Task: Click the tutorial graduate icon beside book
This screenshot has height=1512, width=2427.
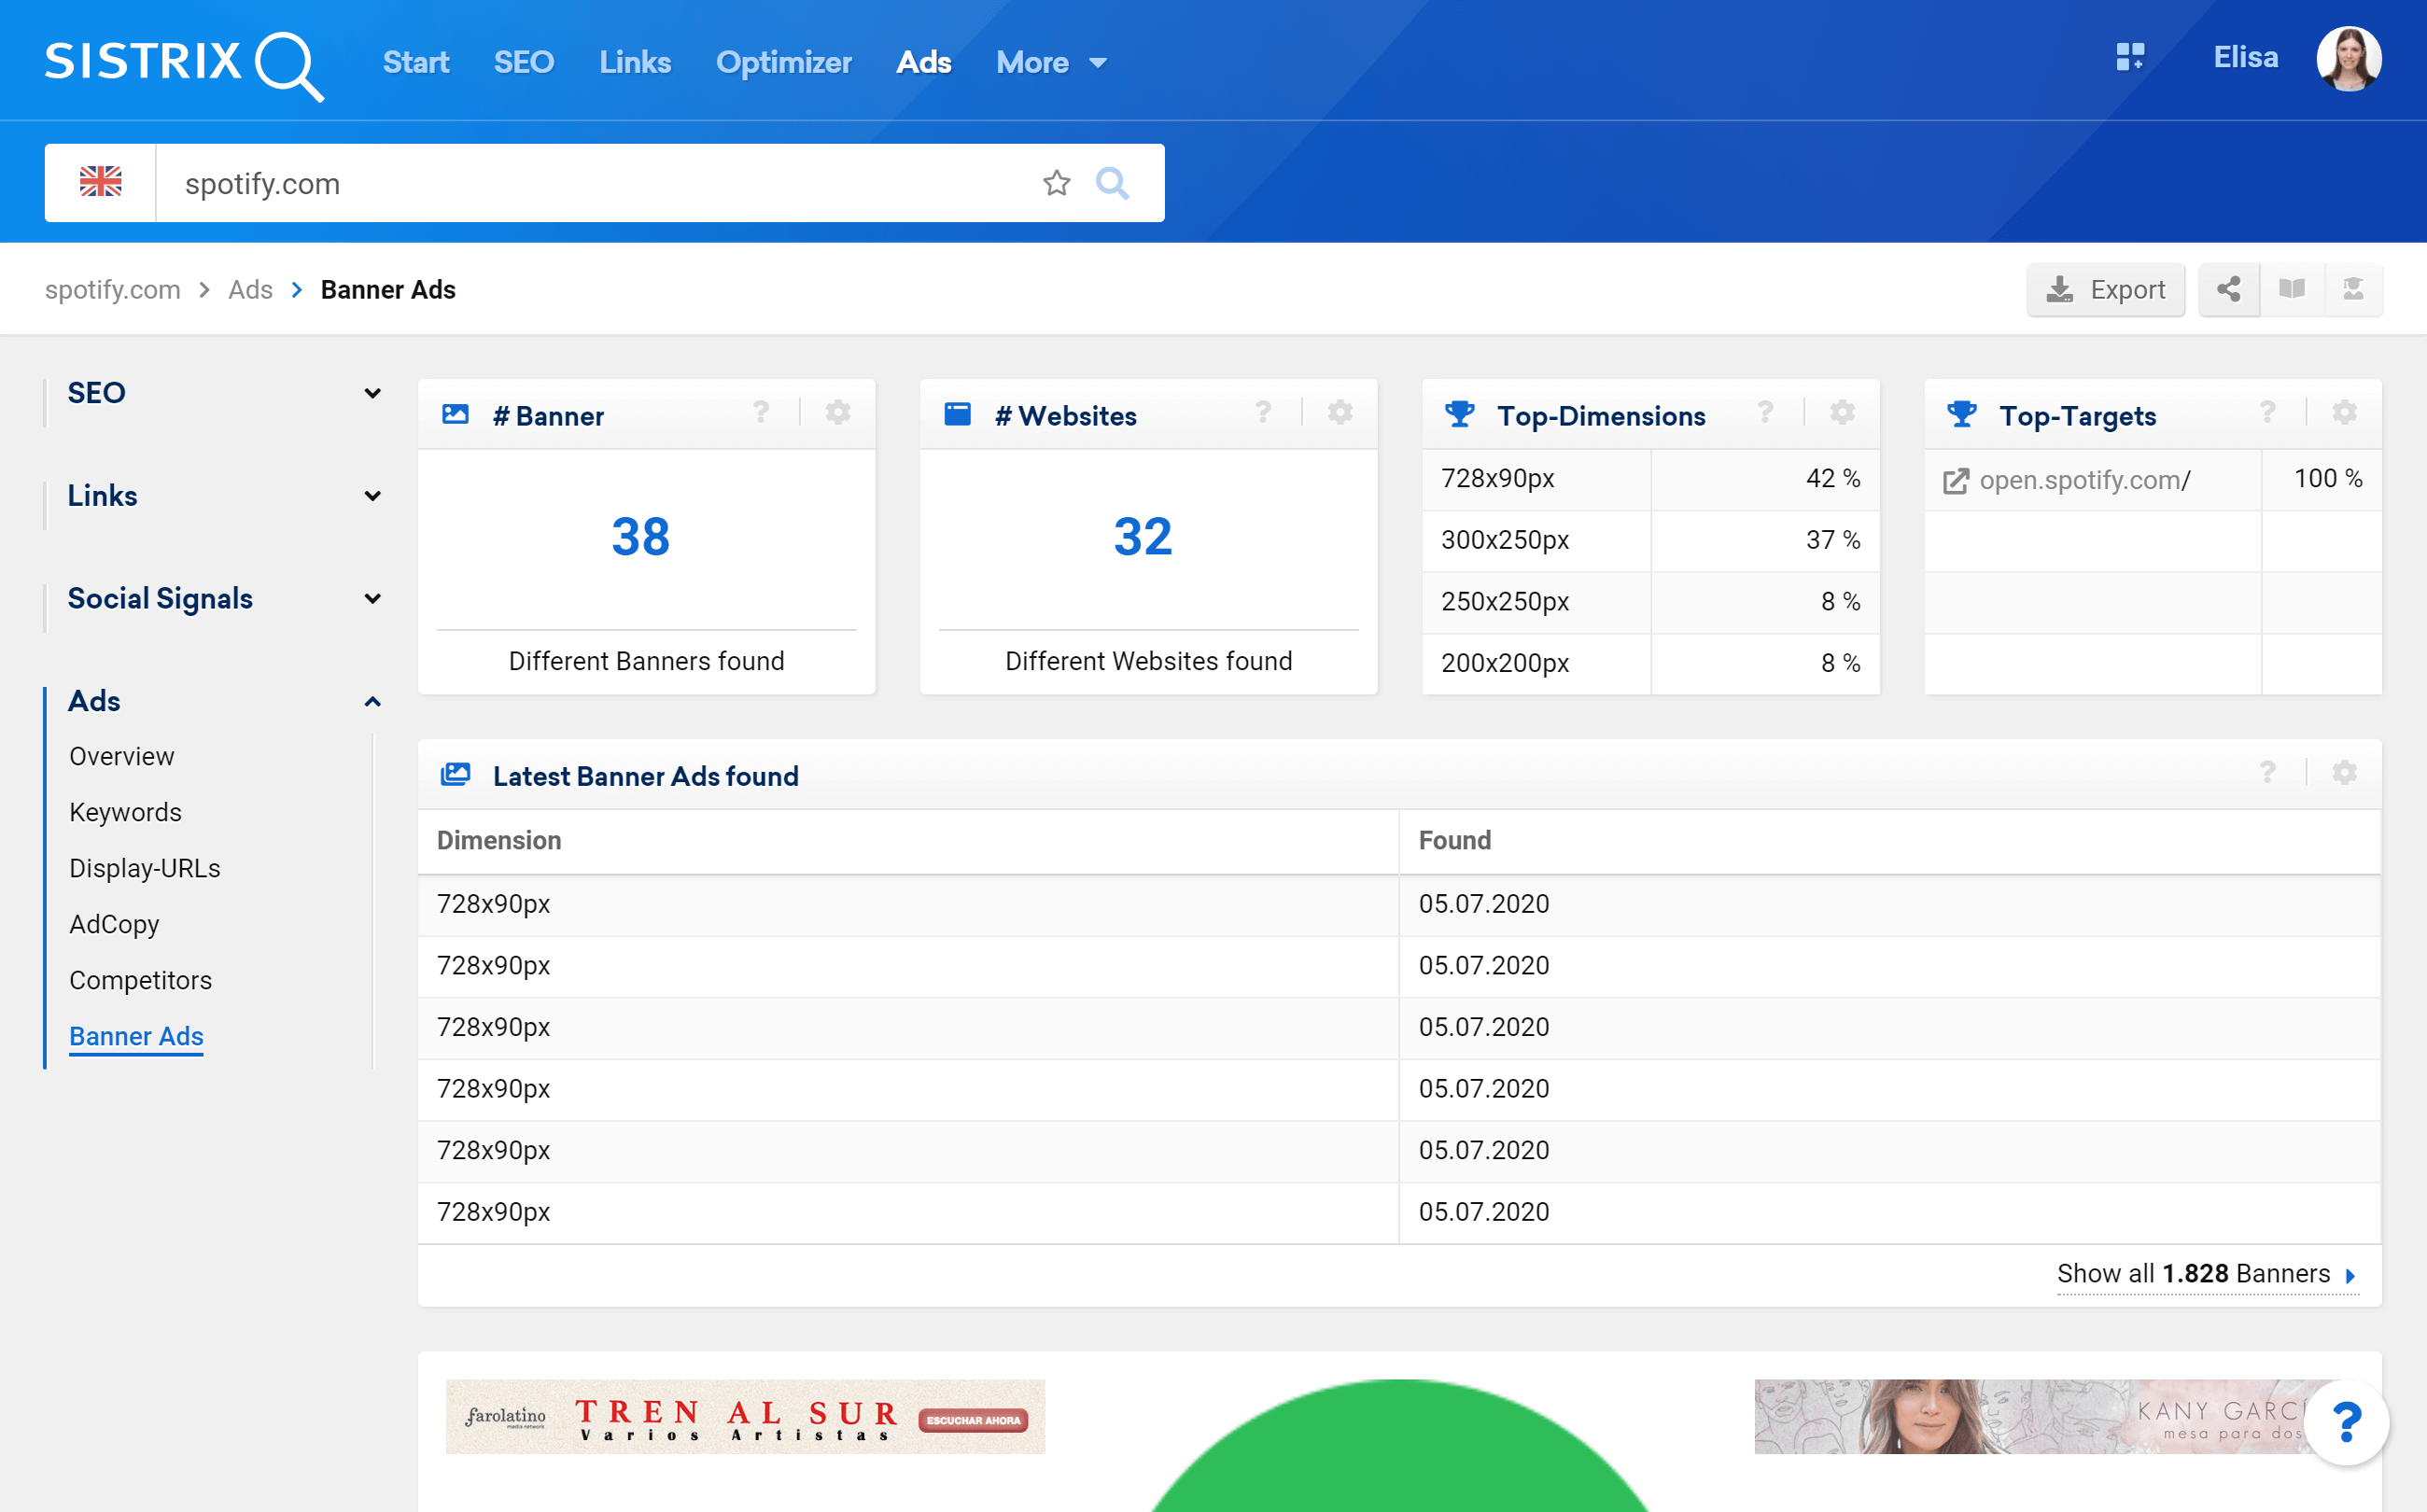Action: 2353,290
